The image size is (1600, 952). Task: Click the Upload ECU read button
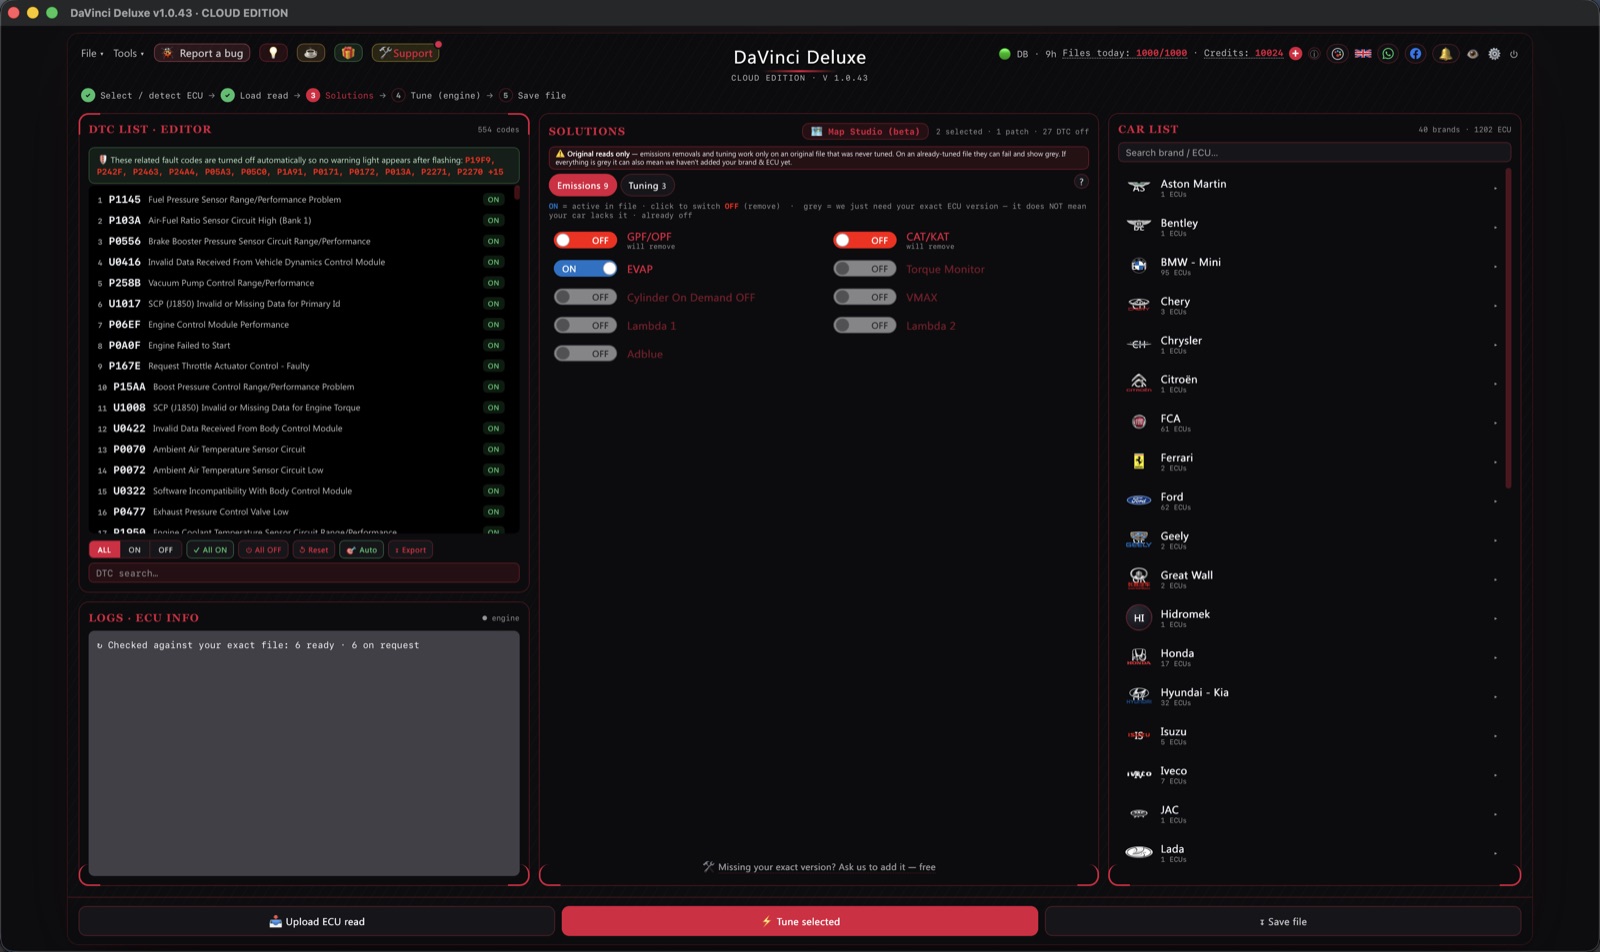tap(316, 921)
